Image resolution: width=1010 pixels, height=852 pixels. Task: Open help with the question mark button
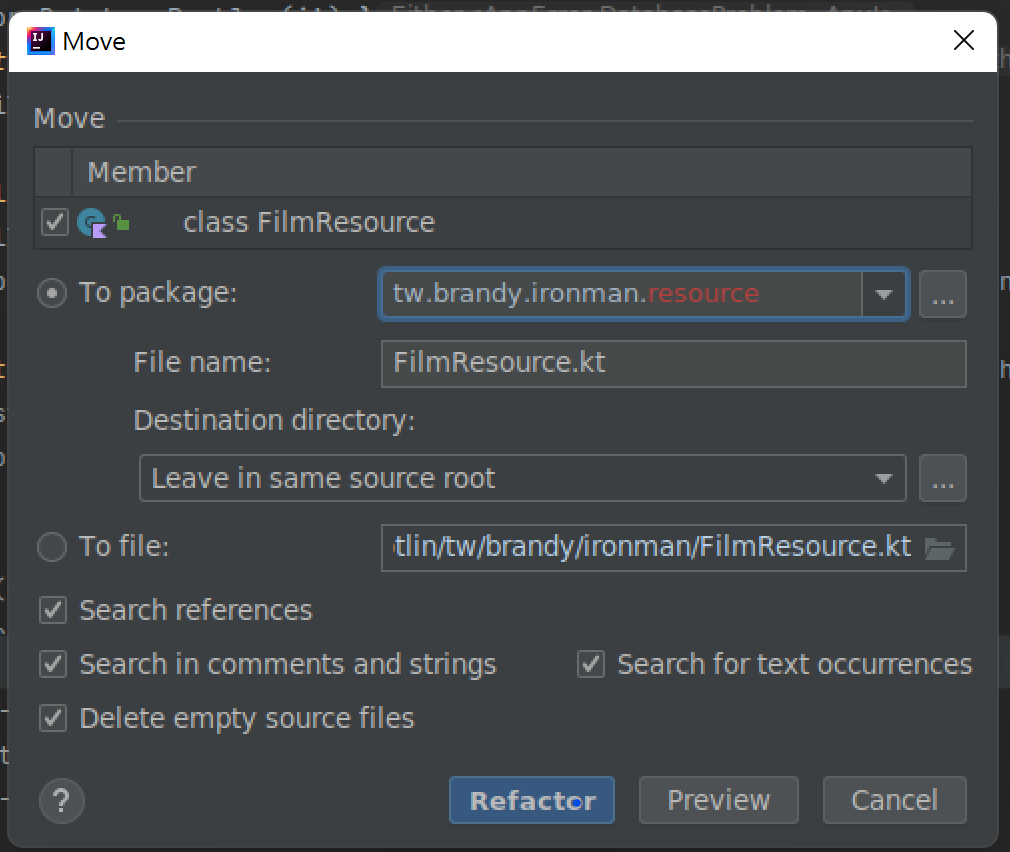coord(62,801)
